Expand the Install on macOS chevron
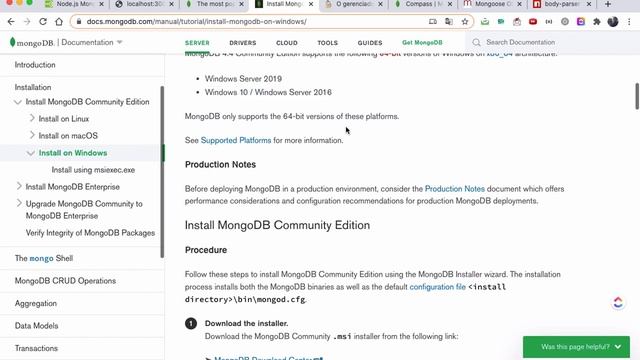 pos(32,135)
